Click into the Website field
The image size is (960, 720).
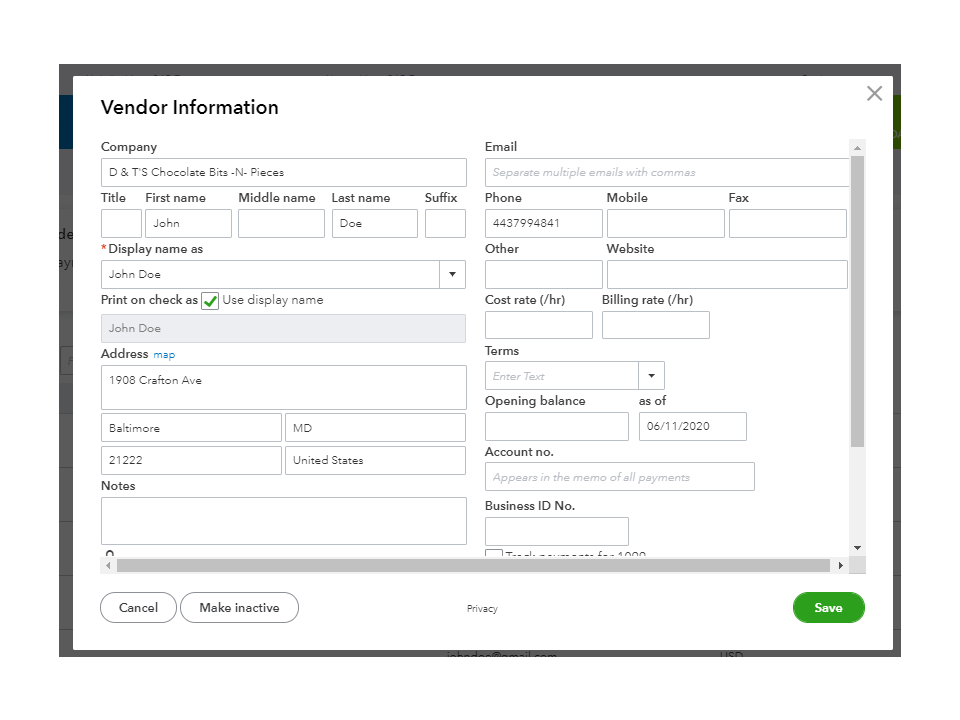727,274
